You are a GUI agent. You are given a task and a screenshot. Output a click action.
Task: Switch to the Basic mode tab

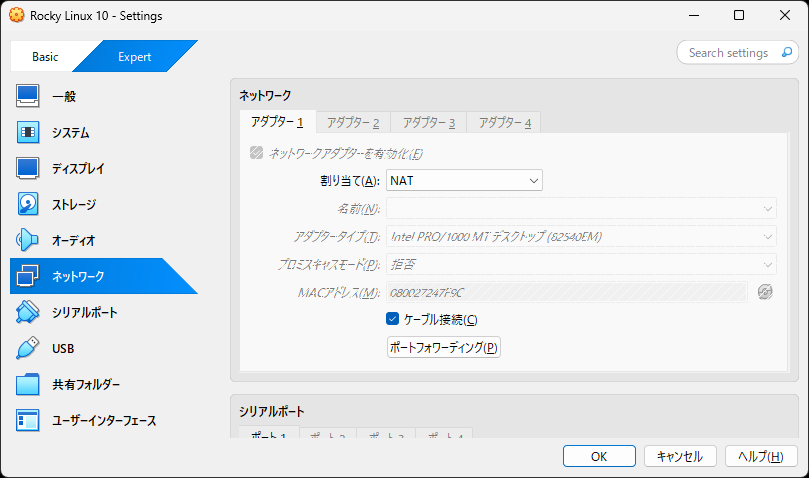click(45, 57)
